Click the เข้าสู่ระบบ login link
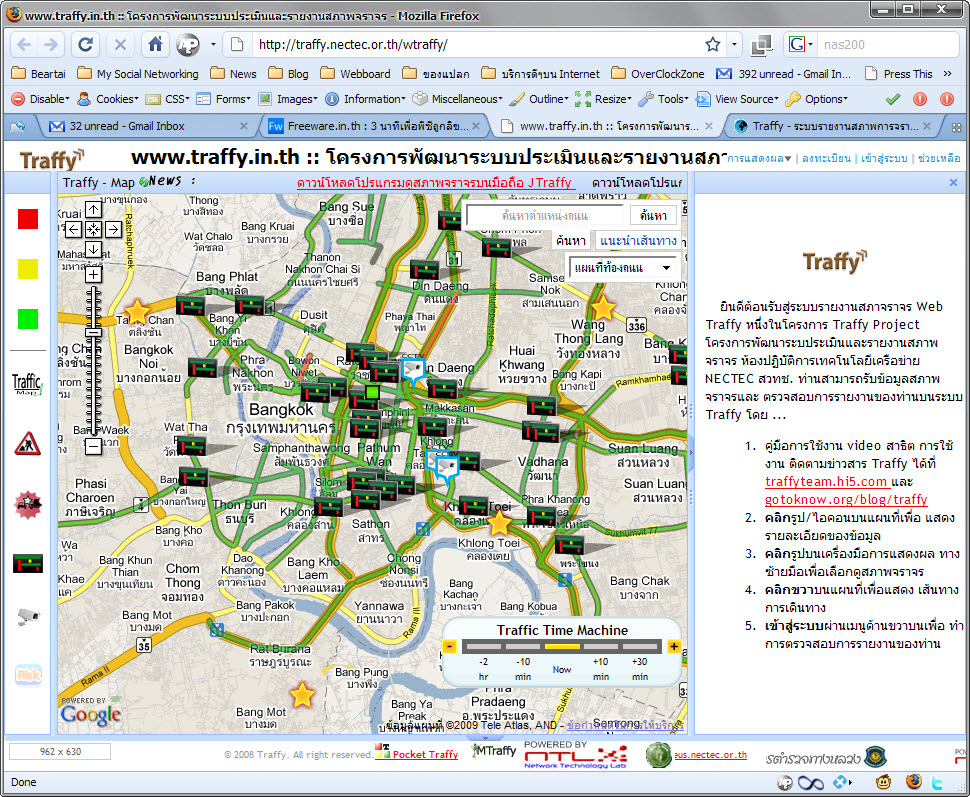This screenshot has height=797, width=970. 884,158
